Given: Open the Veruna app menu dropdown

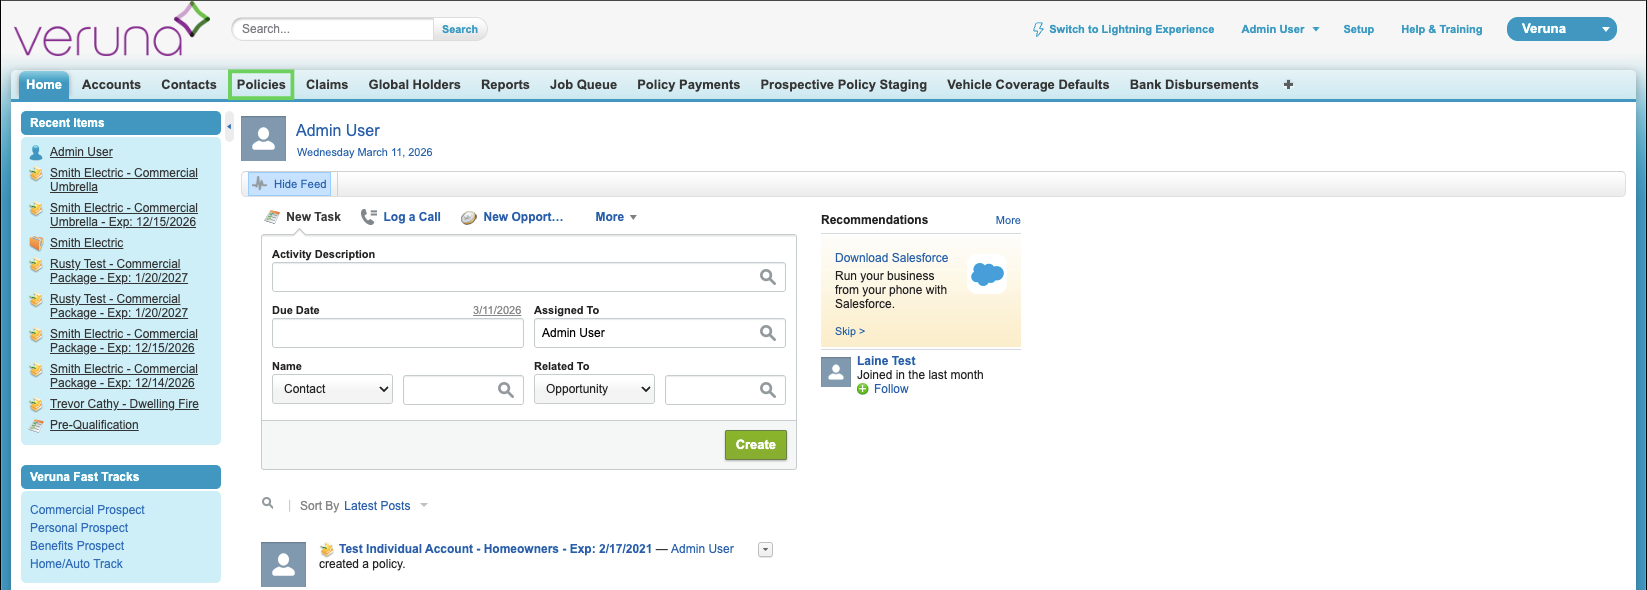Looking at the screenshot, I should coord(1562,29).
